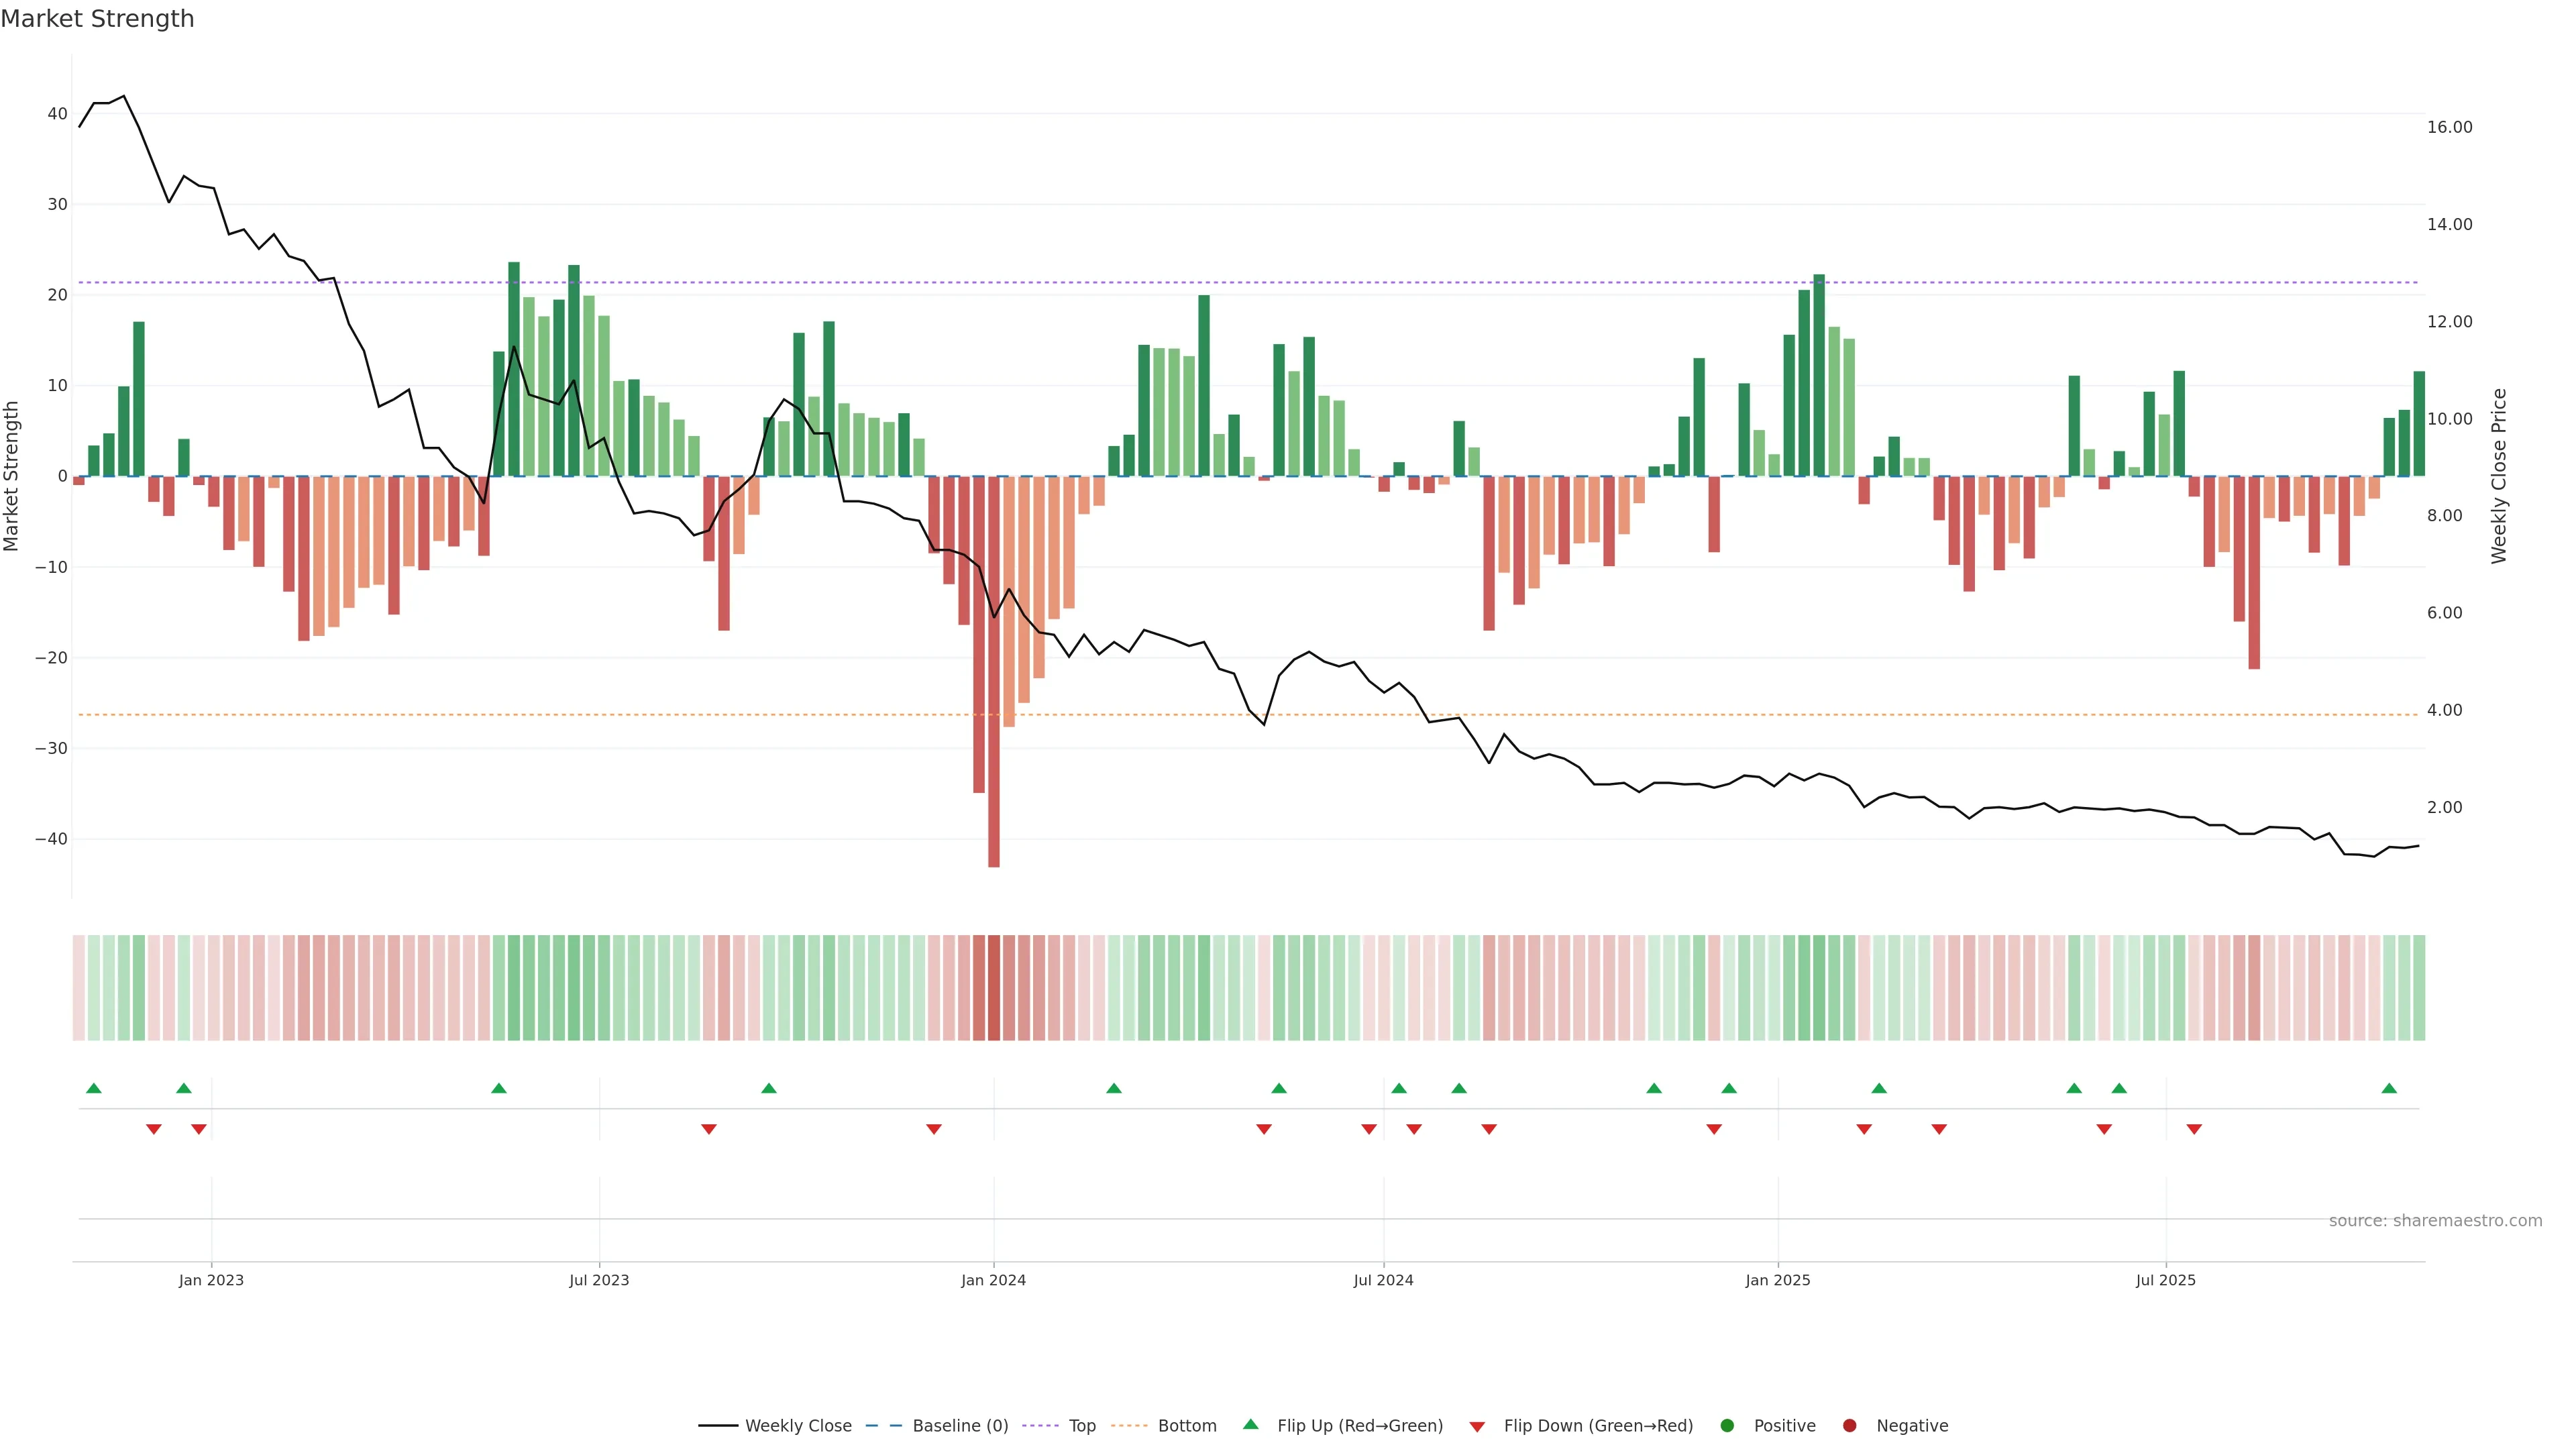
Task: Click the first red flip-down triangle marker
Action: [x=154, y=1129]
